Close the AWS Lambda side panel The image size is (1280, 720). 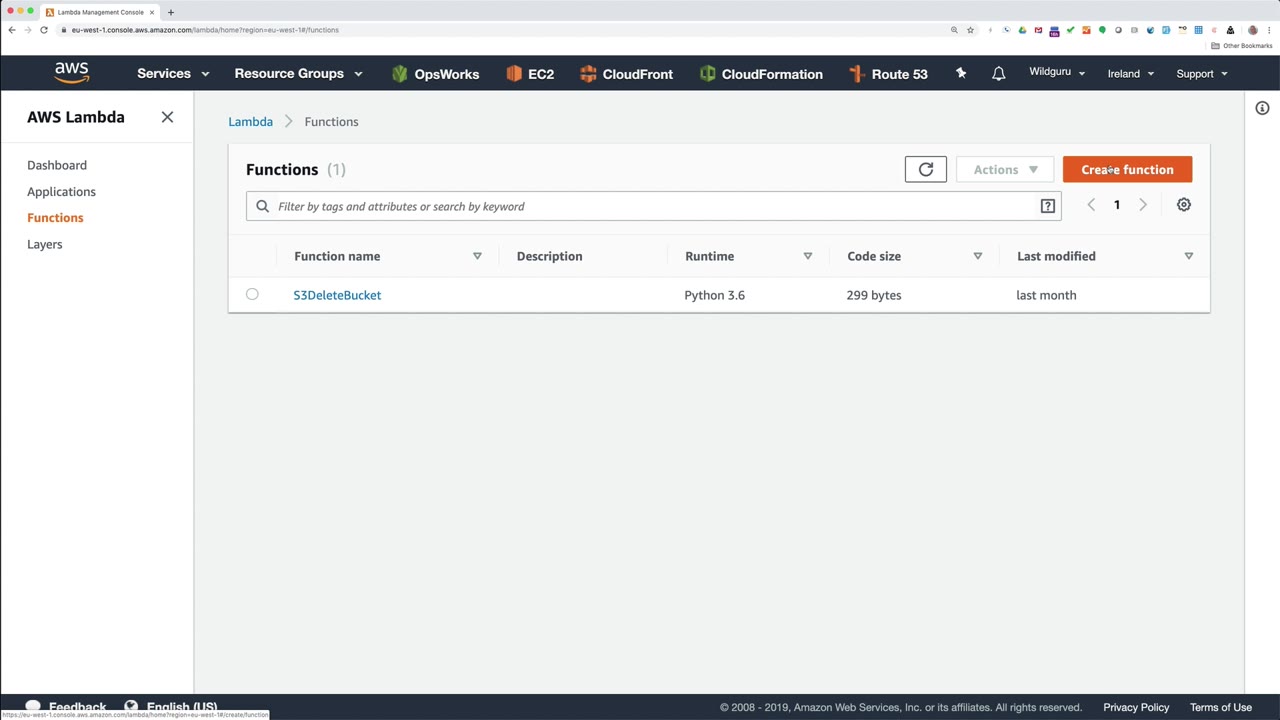[167, 117]
